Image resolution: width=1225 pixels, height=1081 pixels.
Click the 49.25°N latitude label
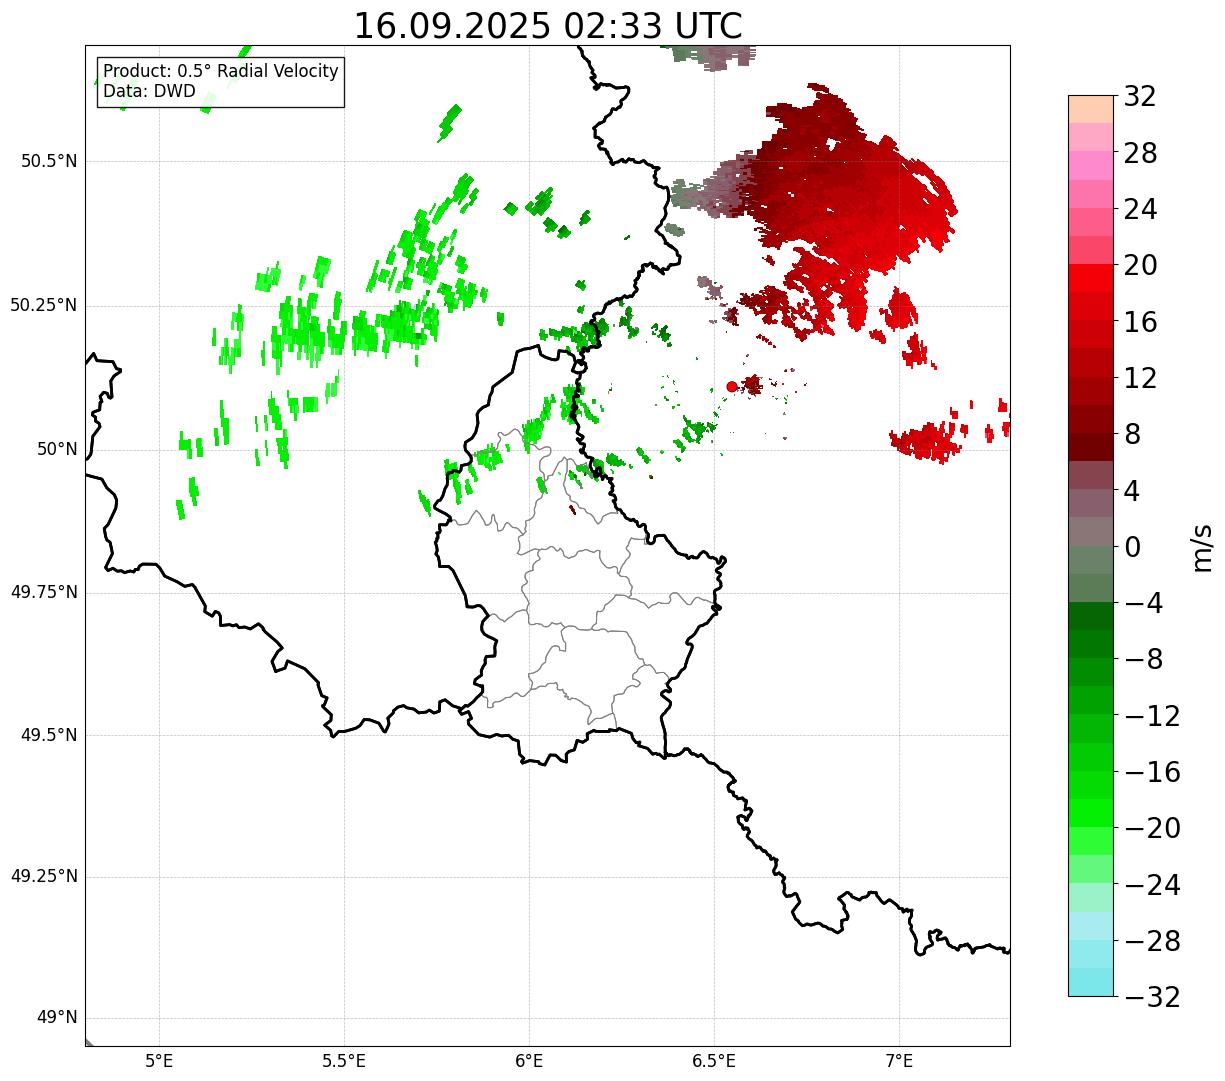(44, 877)
